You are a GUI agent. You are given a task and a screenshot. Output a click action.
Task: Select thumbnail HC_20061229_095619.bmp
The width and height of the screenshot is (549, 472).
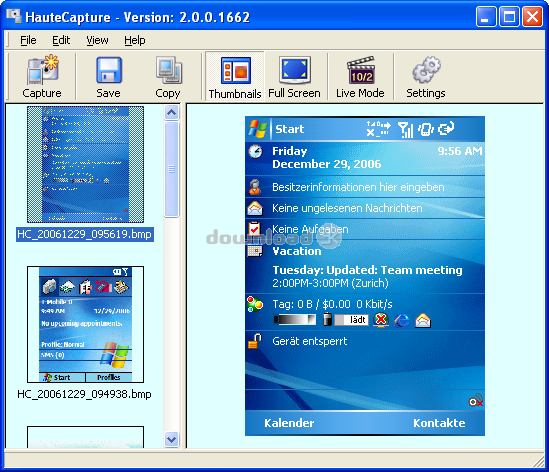click(x=85, y=165)
